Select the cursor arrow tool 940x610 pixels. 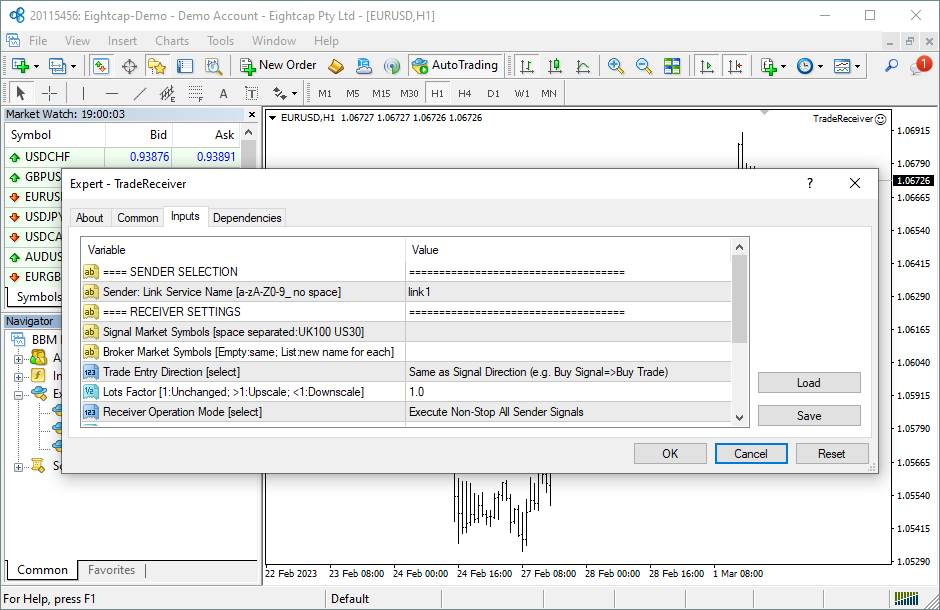click(x=21, y=93)
